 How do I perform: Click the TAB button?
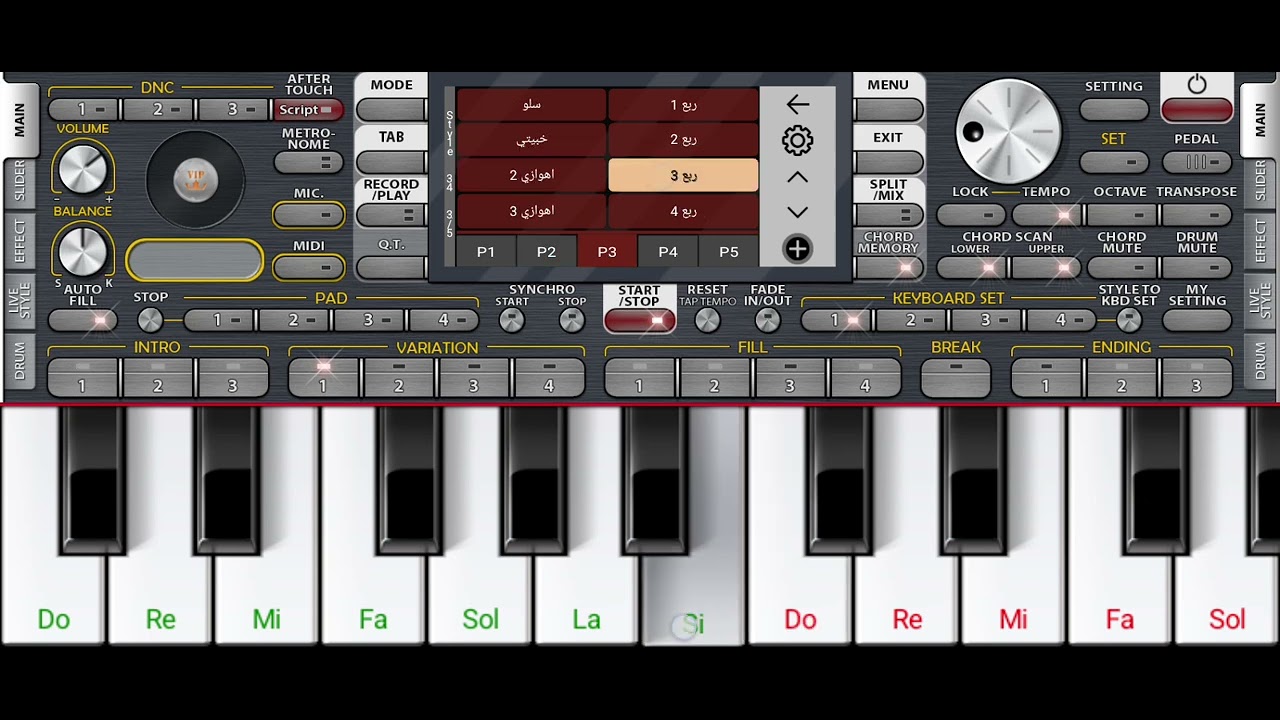pyautogui.click(x=391, y=160)
